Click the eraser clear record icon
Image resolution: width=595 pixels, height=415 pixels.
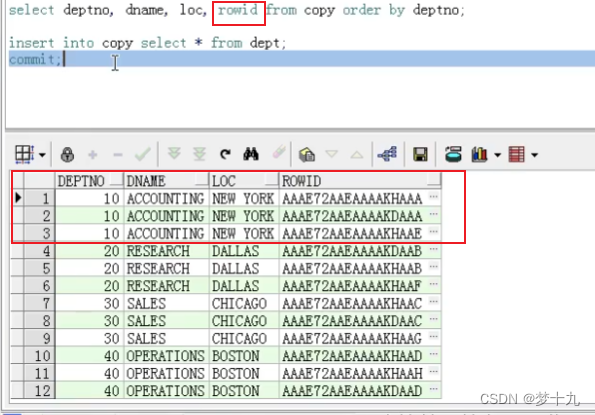pyautogui.click(x=279, y=152)
